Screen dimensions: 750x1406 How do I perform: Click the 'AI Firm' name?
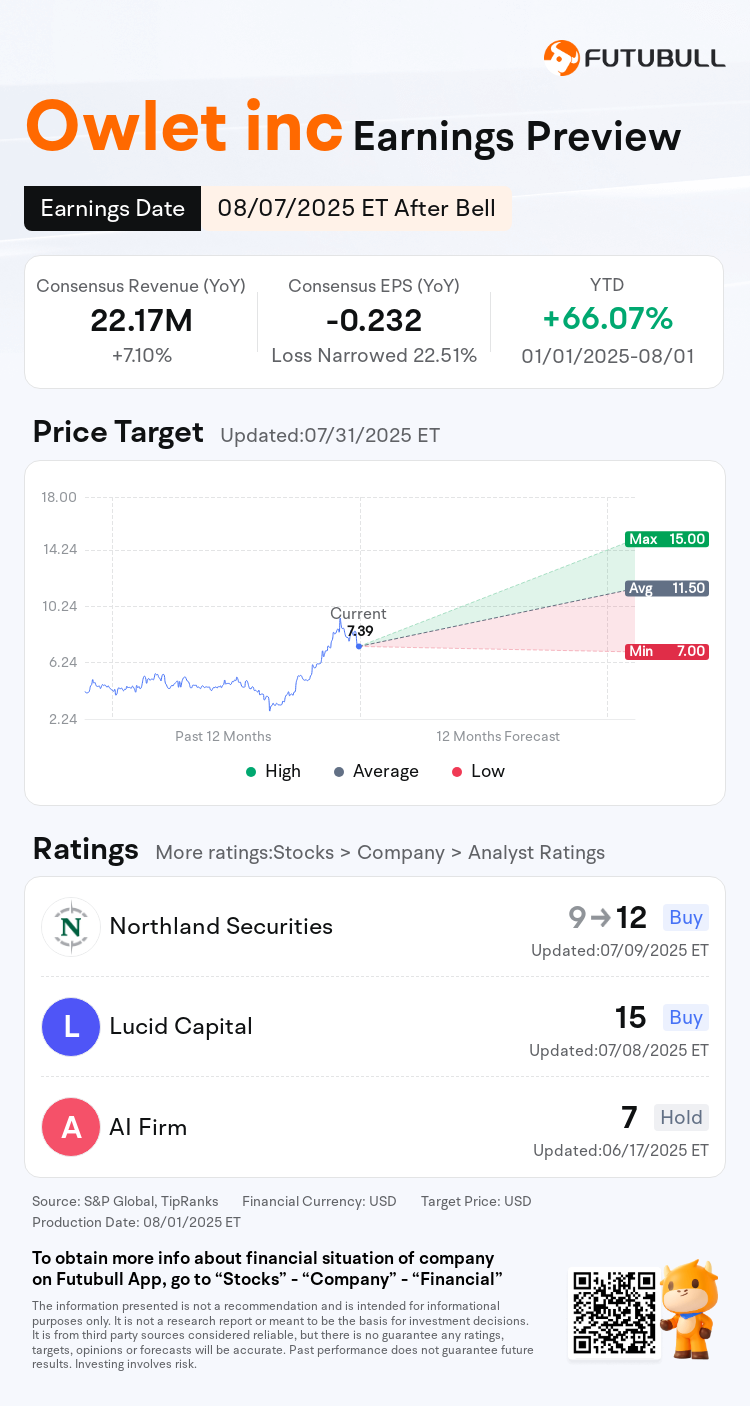148,1127
